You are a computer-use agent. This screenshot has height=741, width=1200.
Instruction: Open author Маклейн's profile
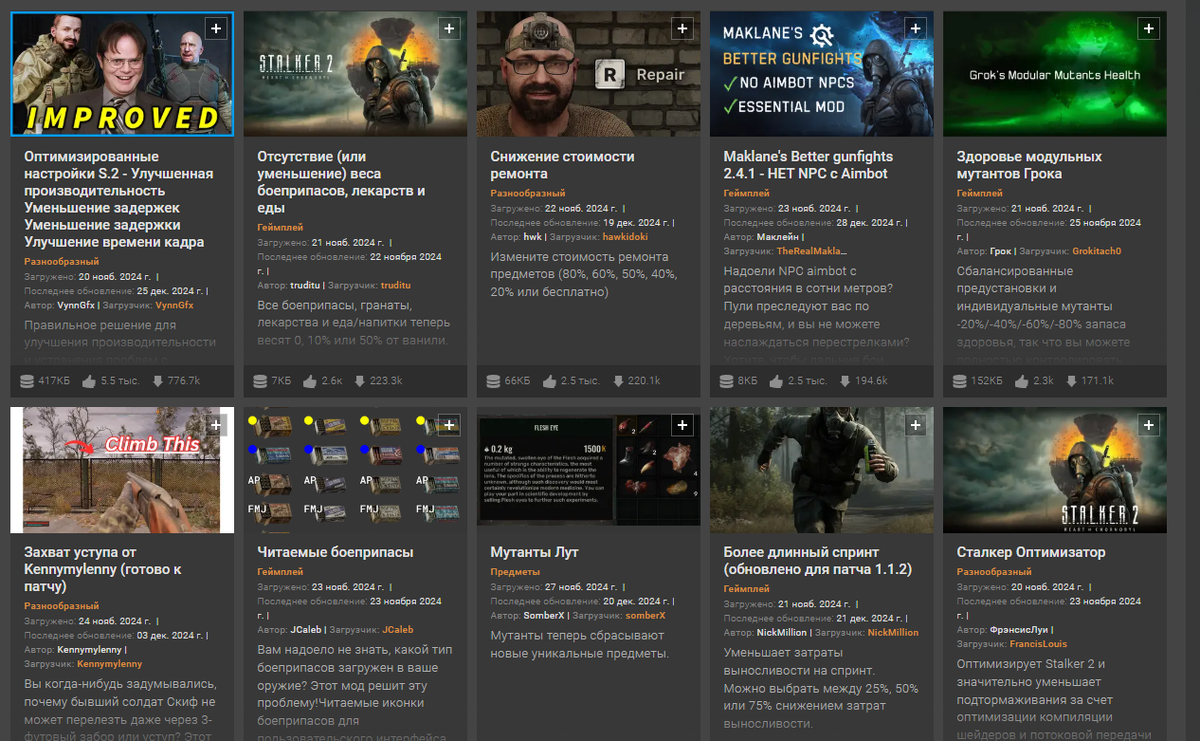coord(777,237)
